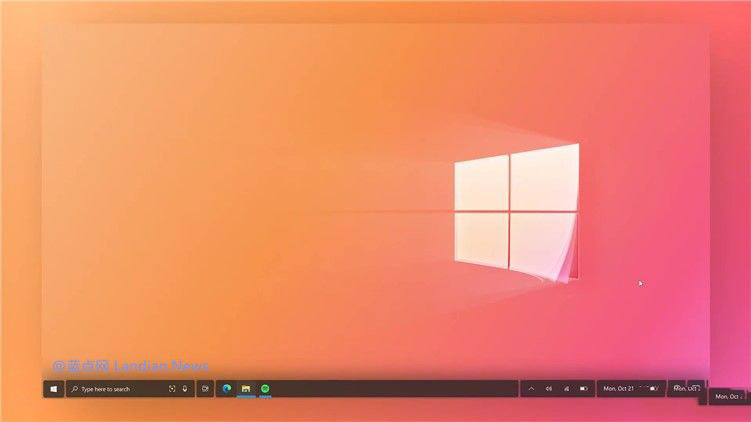The image size is (751, 422).
Task: Open the network status icon
Action: (x=566, y=389)
